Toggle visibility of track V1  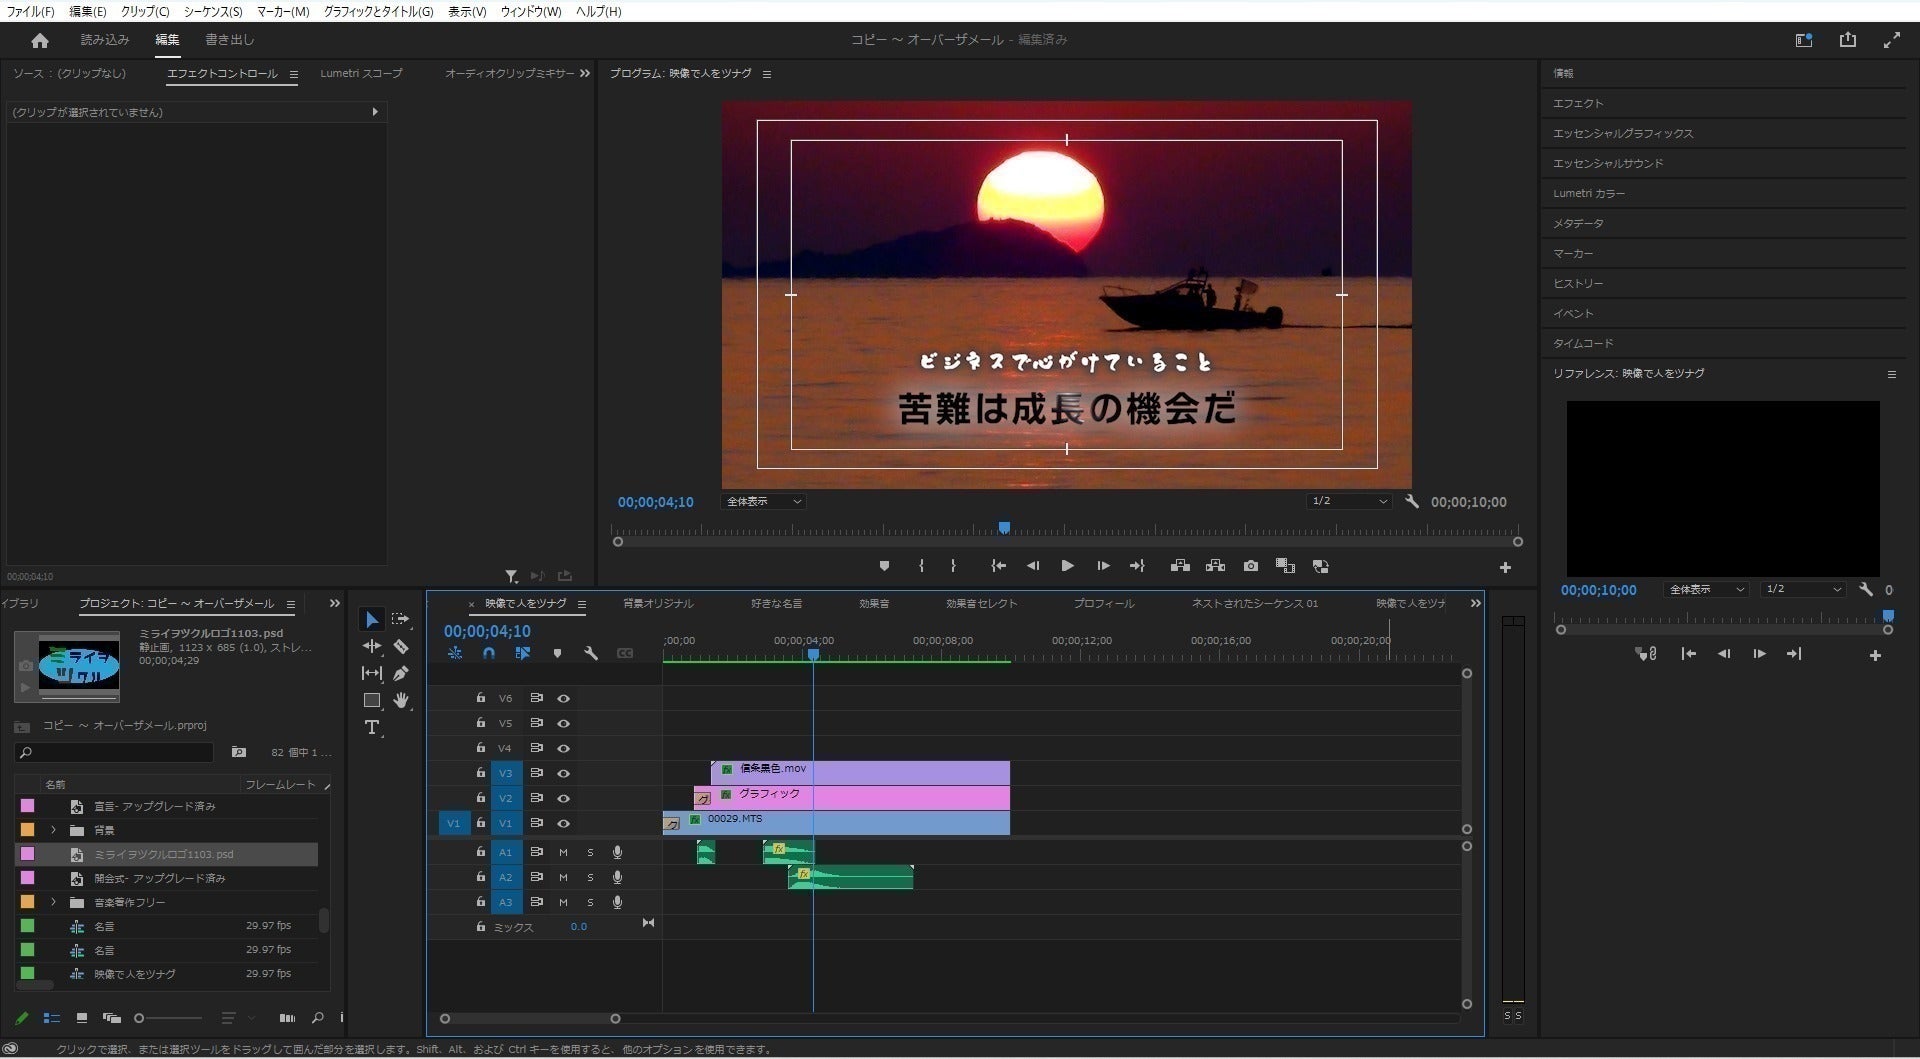point(563,823)
